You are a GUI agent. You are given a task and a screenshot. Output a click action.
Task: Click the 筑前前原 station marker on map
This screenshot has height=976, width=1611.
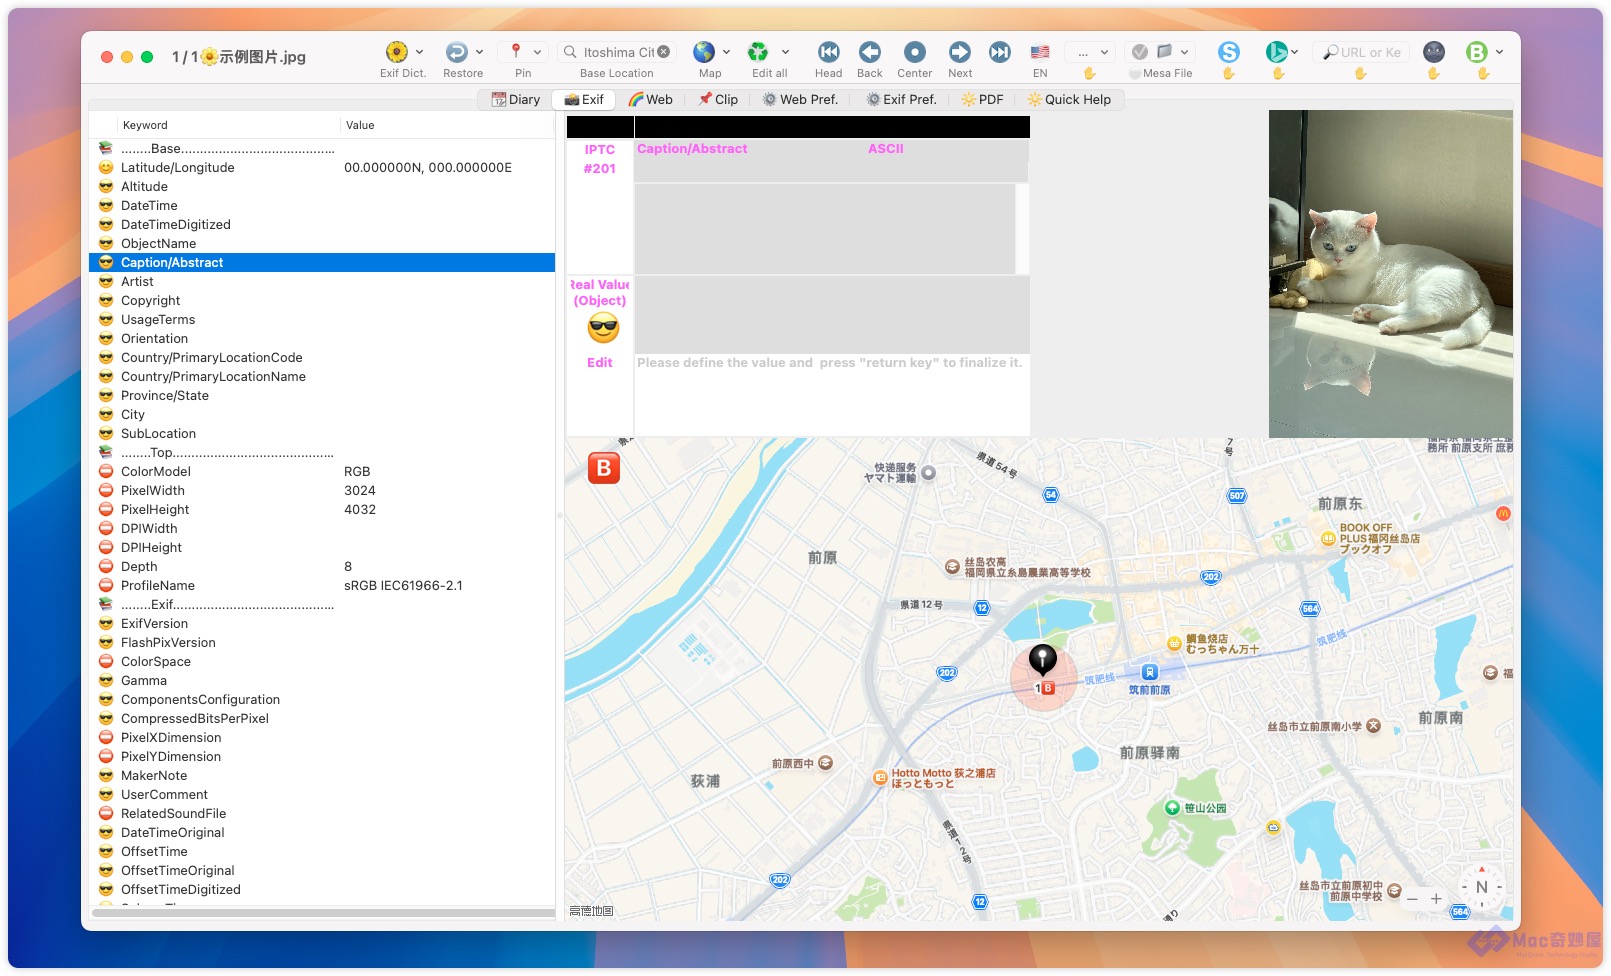1150,673
